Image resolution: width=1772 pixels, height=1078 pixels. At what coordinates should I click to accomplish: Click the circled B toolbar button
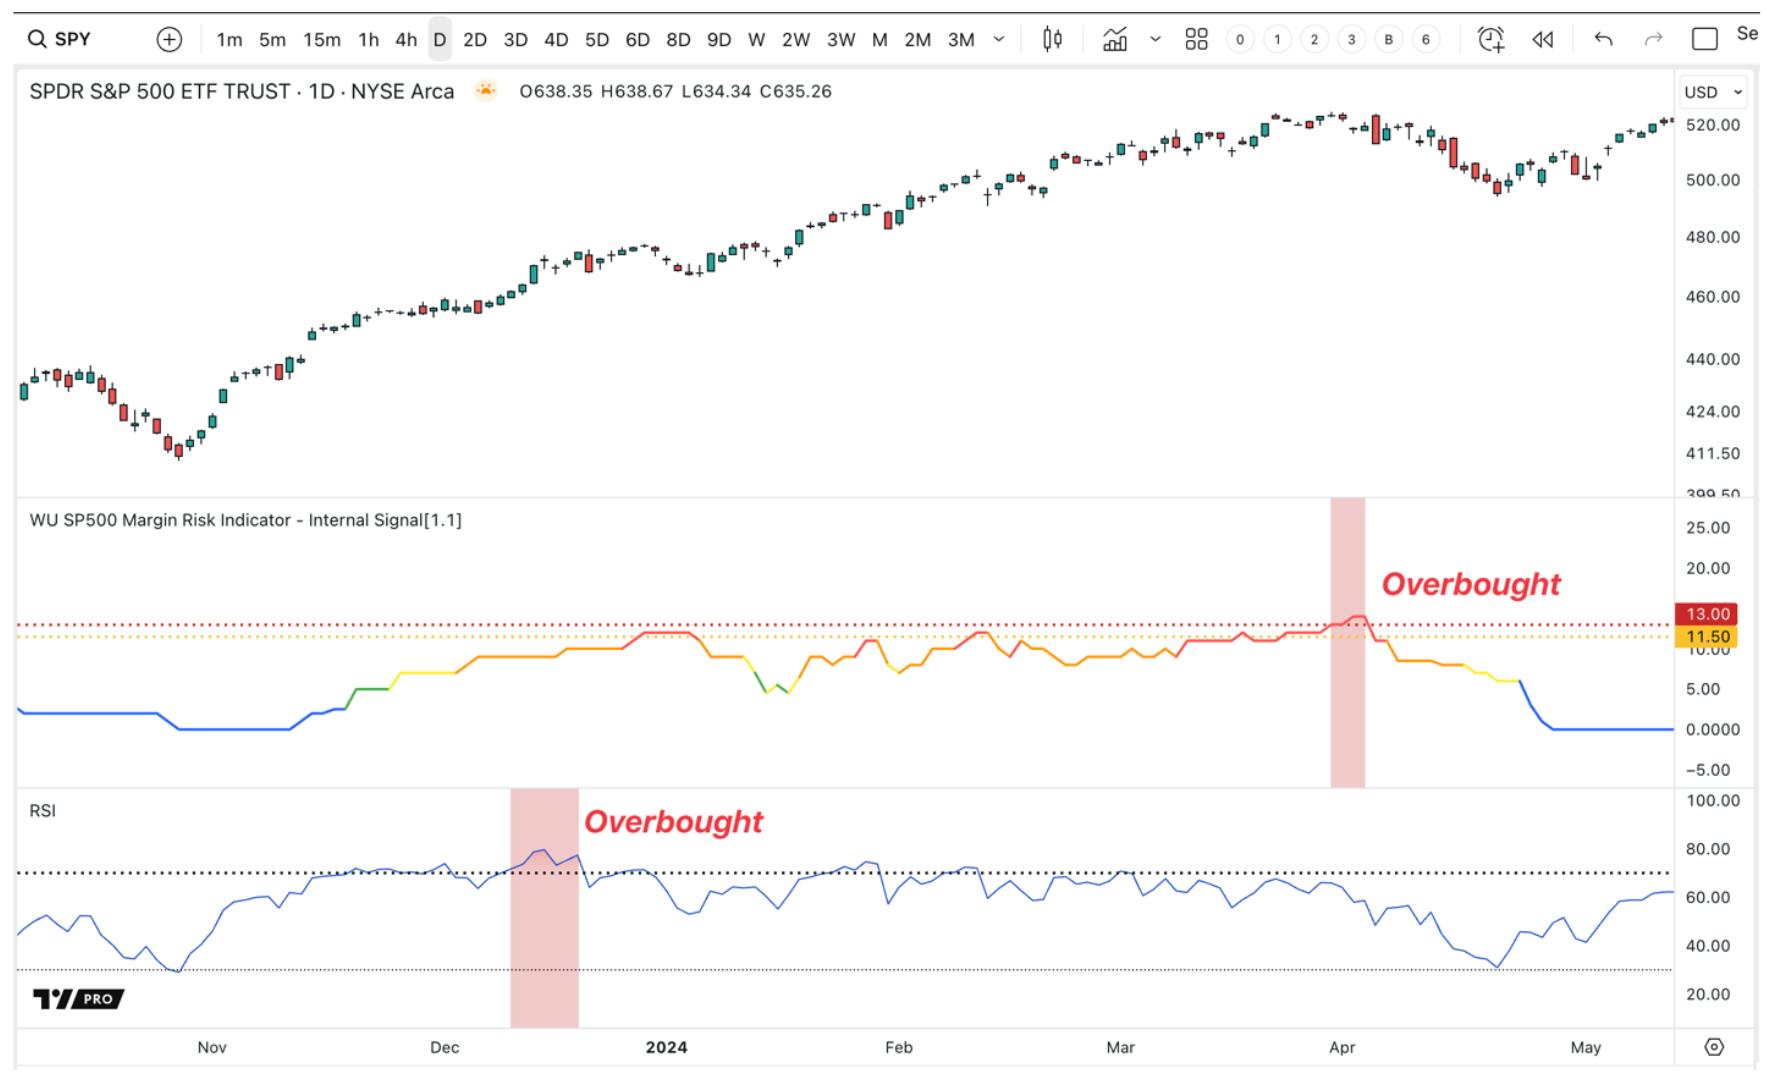click(1388, 39)
